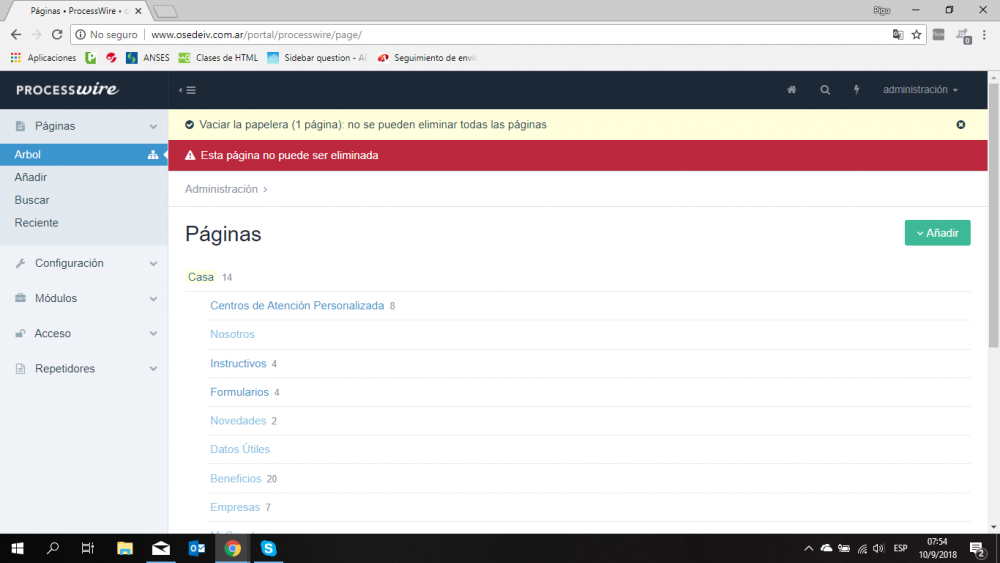Open File Explorer from taskbar
The image size is (1000, 563).
pyautogui.click(x=125, y=548)
